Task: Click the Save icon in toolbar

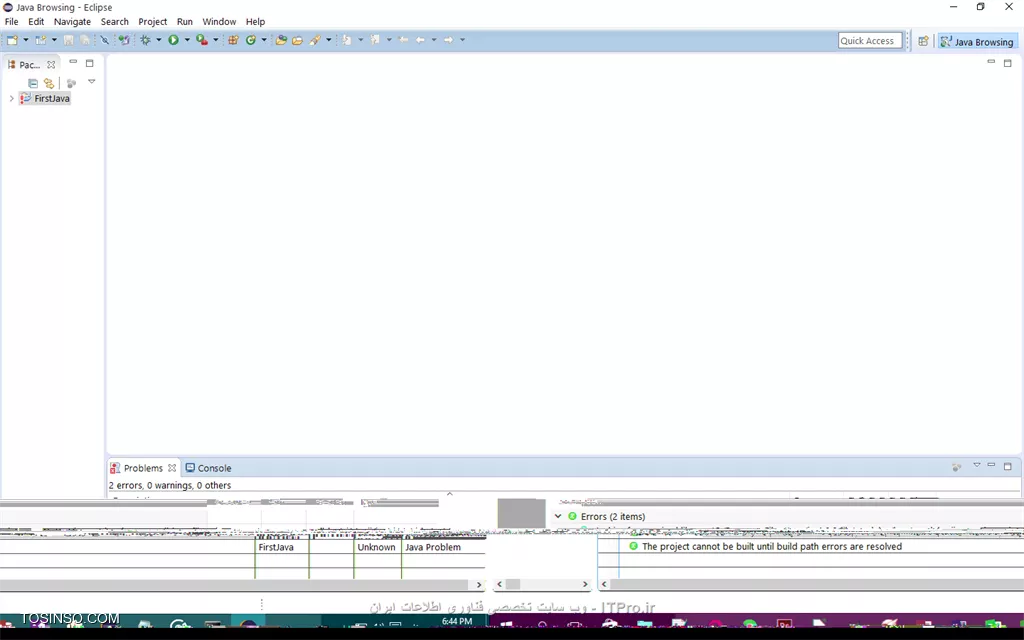Action: click(x=68, y=40)
